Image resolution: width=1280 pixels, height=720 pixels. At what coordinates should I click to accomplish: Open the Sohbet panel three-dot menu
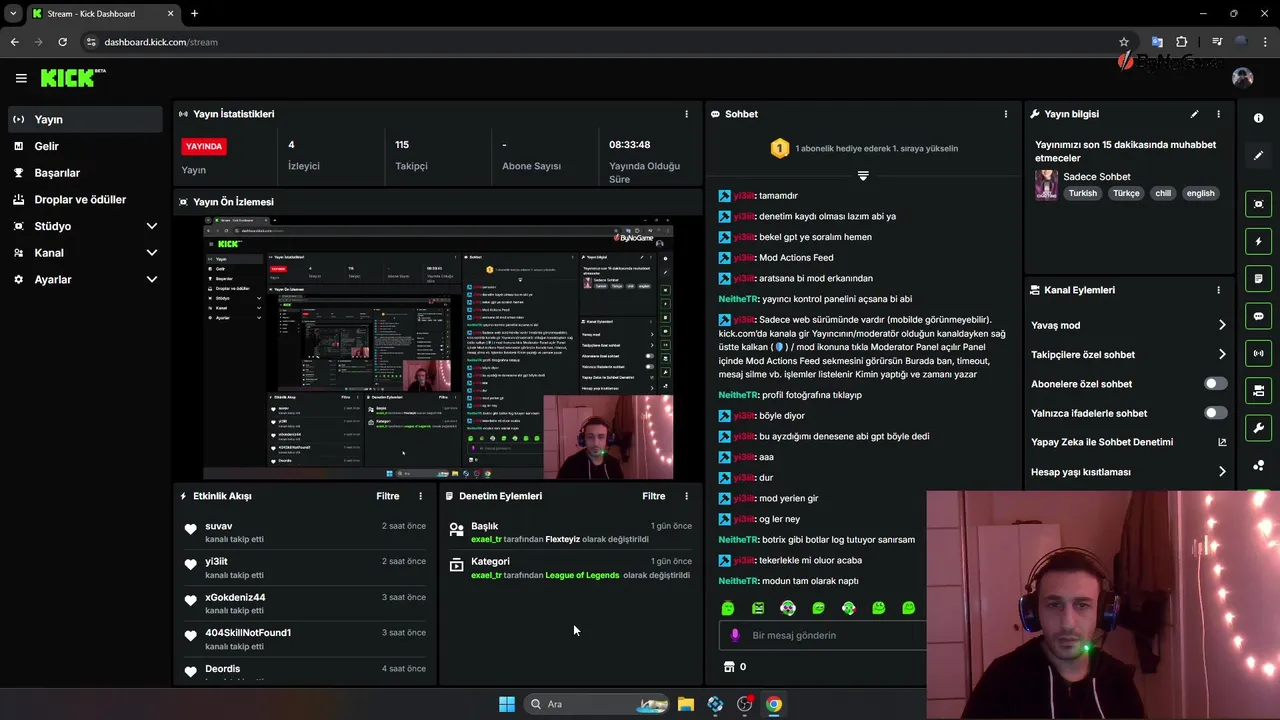tap(1006, 114)
